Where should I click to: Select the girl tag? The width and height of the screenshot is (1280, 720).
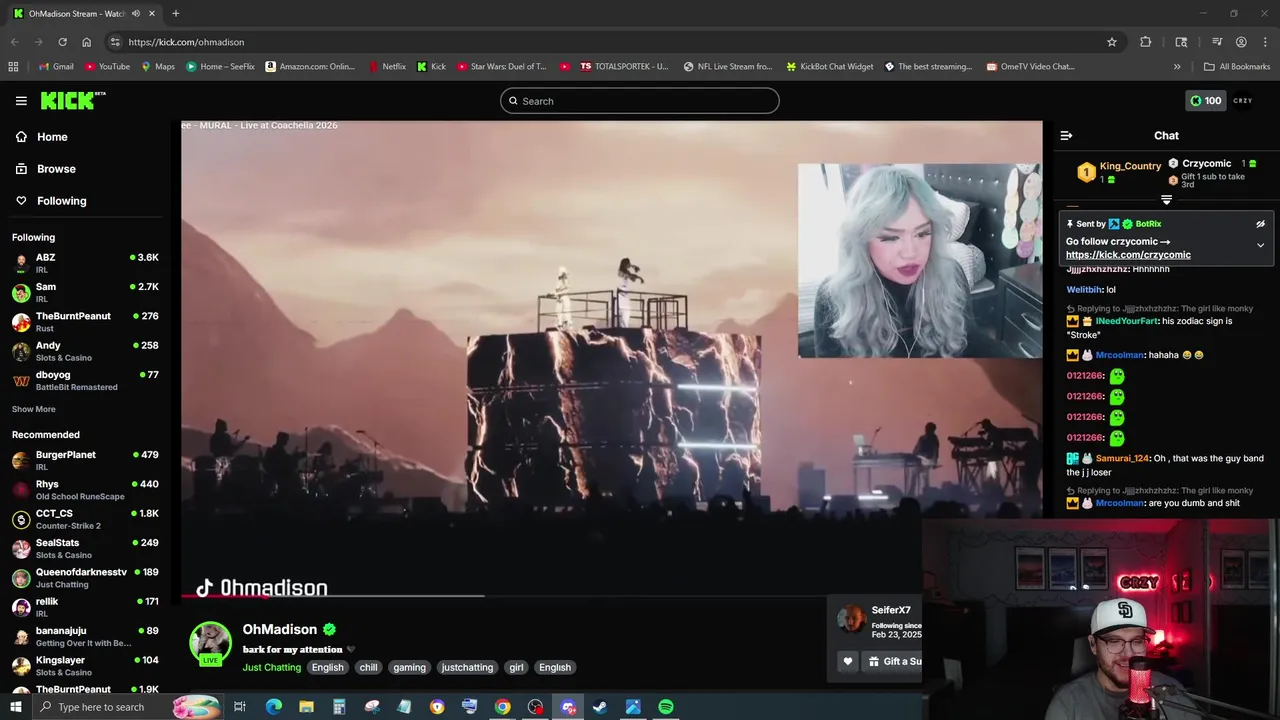[x=516, y=668]
